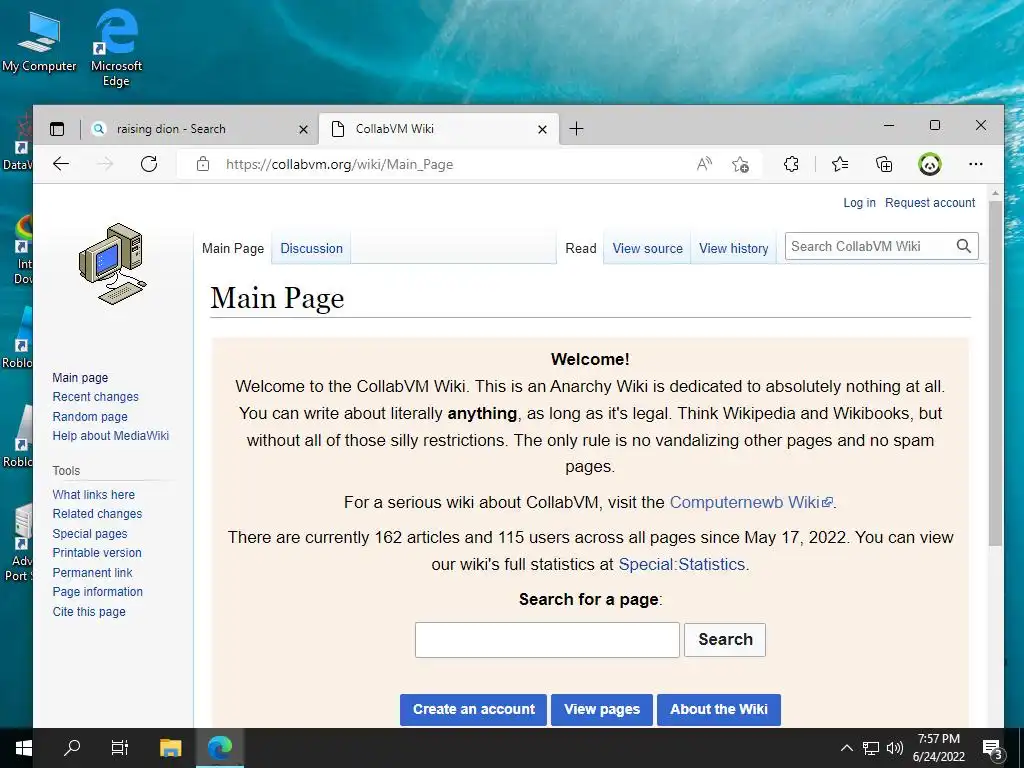Open Special pages link
This screenshot has height=768, width=1024.
[90, 534]
